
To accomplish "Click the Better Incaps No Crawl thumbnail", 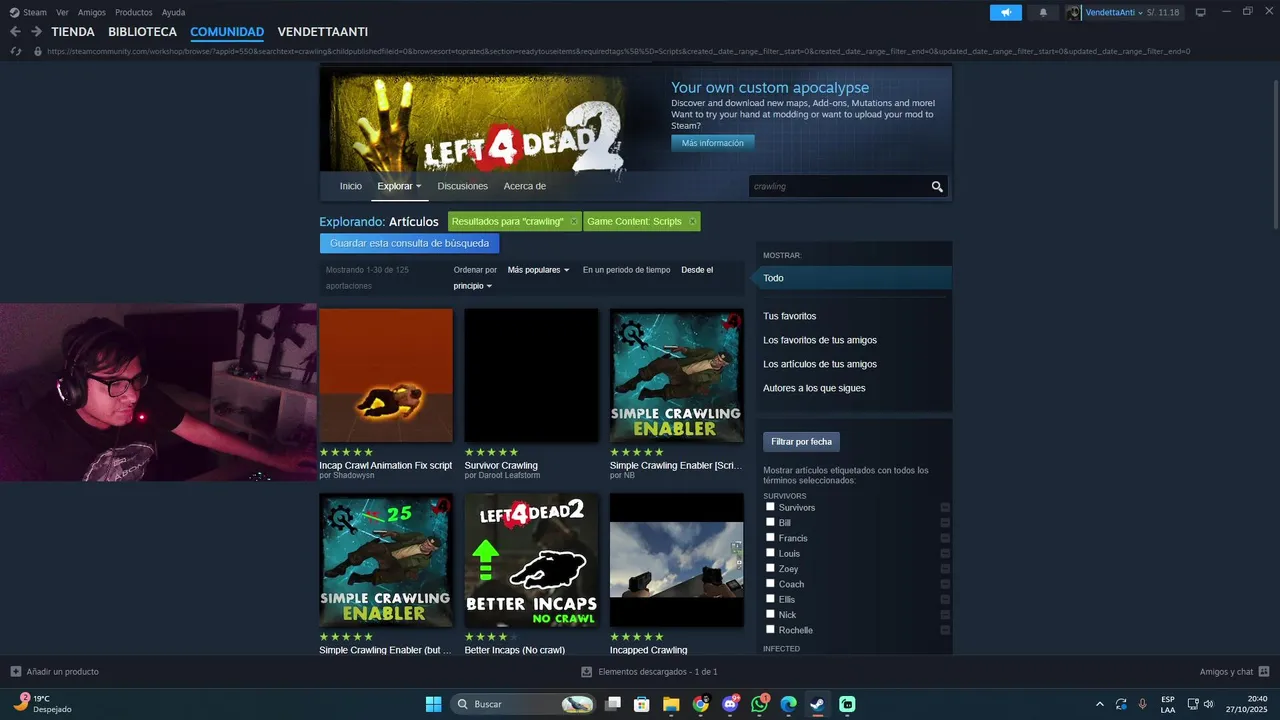I will [531, 560].
